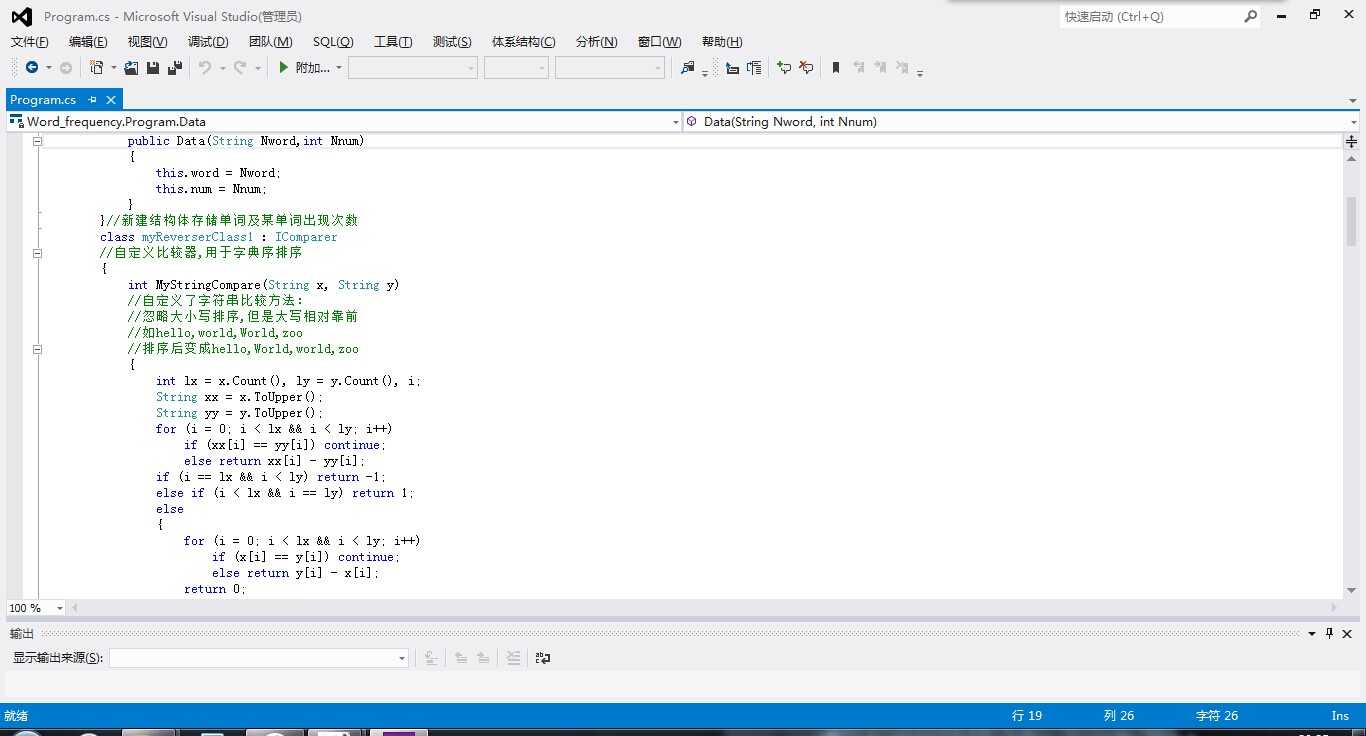Screen dimensions: 1366x736
Task: Toggle word wrap in the Output panel
Action: (543, 658)
